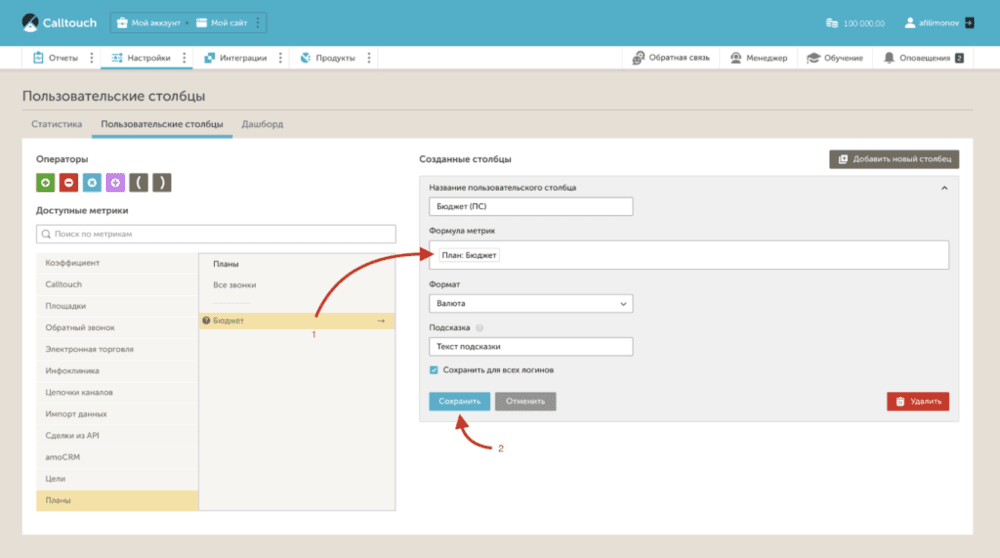Open the Мой сайт selector

pyautogui.click(x=221, y=23)
